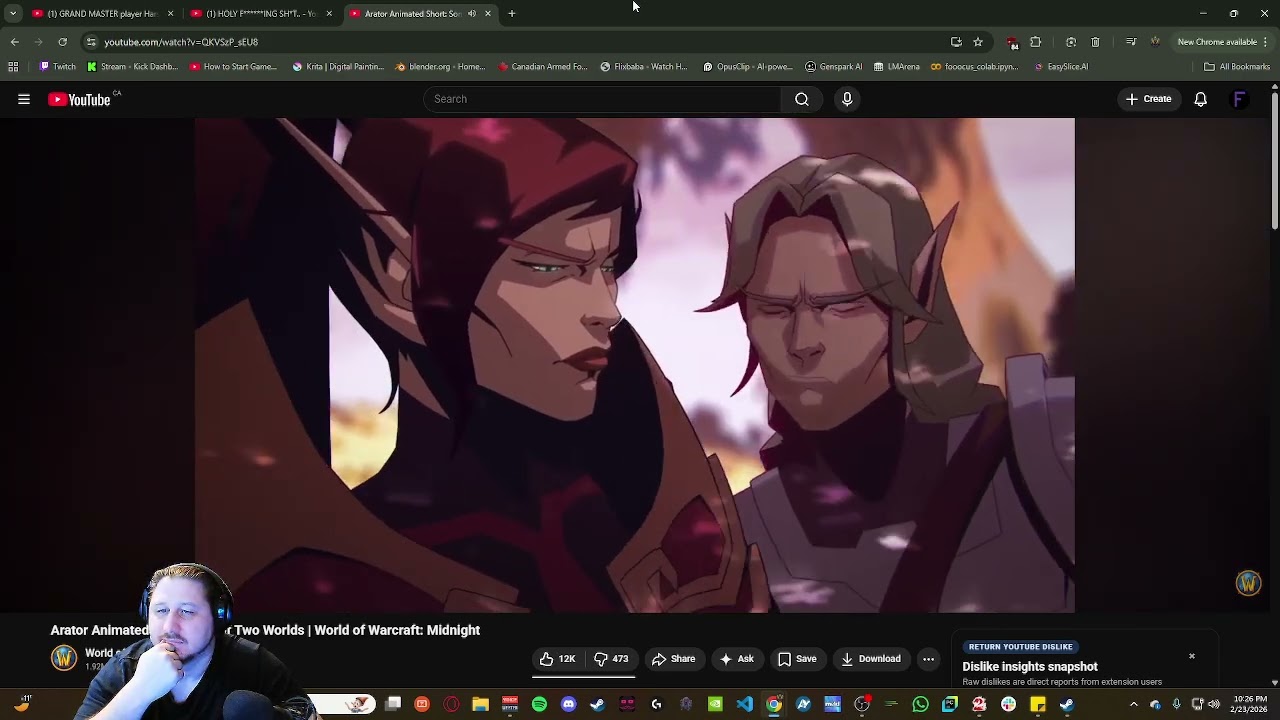Click the Download button
This screenshot has height=720, width=1280.
click(871, 659)
